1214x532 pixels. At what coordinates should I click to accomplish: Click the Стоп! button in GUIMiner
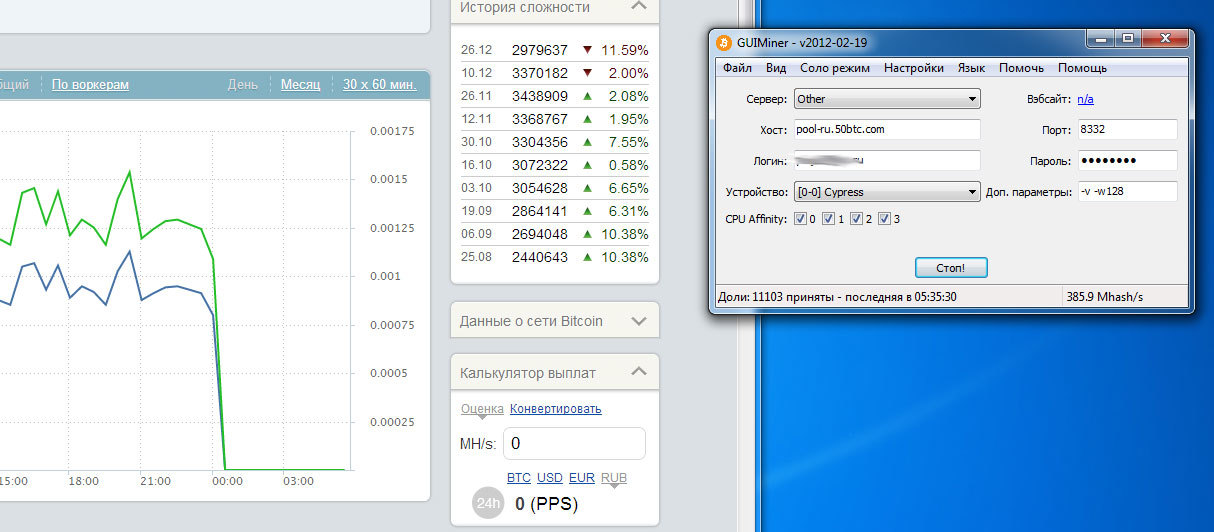(x=951, y=267)
